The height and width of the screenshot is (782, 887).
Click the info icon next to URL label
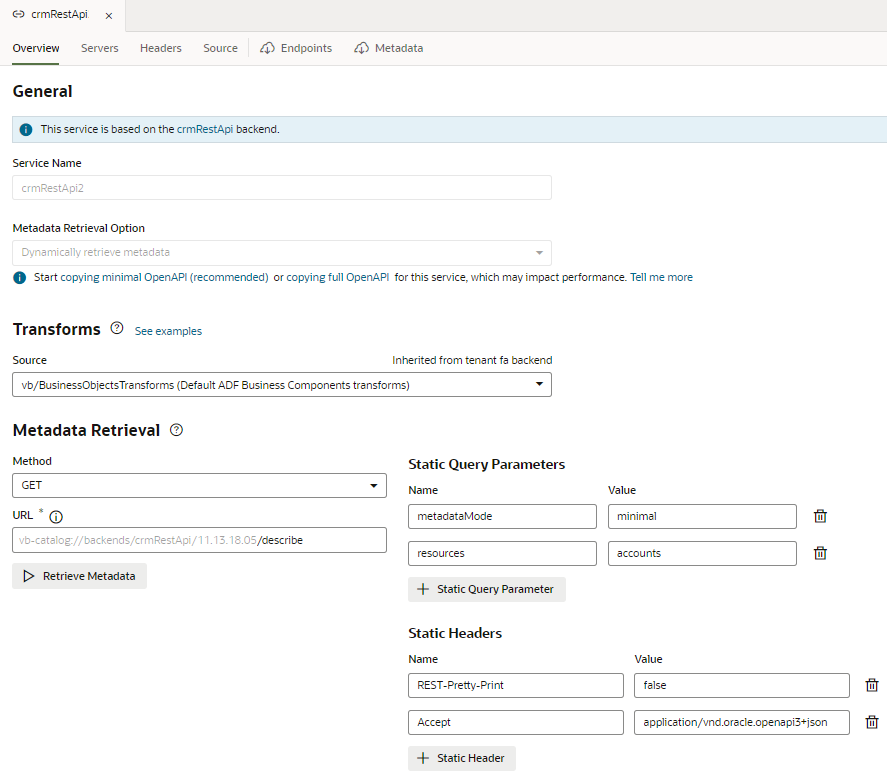tap(56, 517)
